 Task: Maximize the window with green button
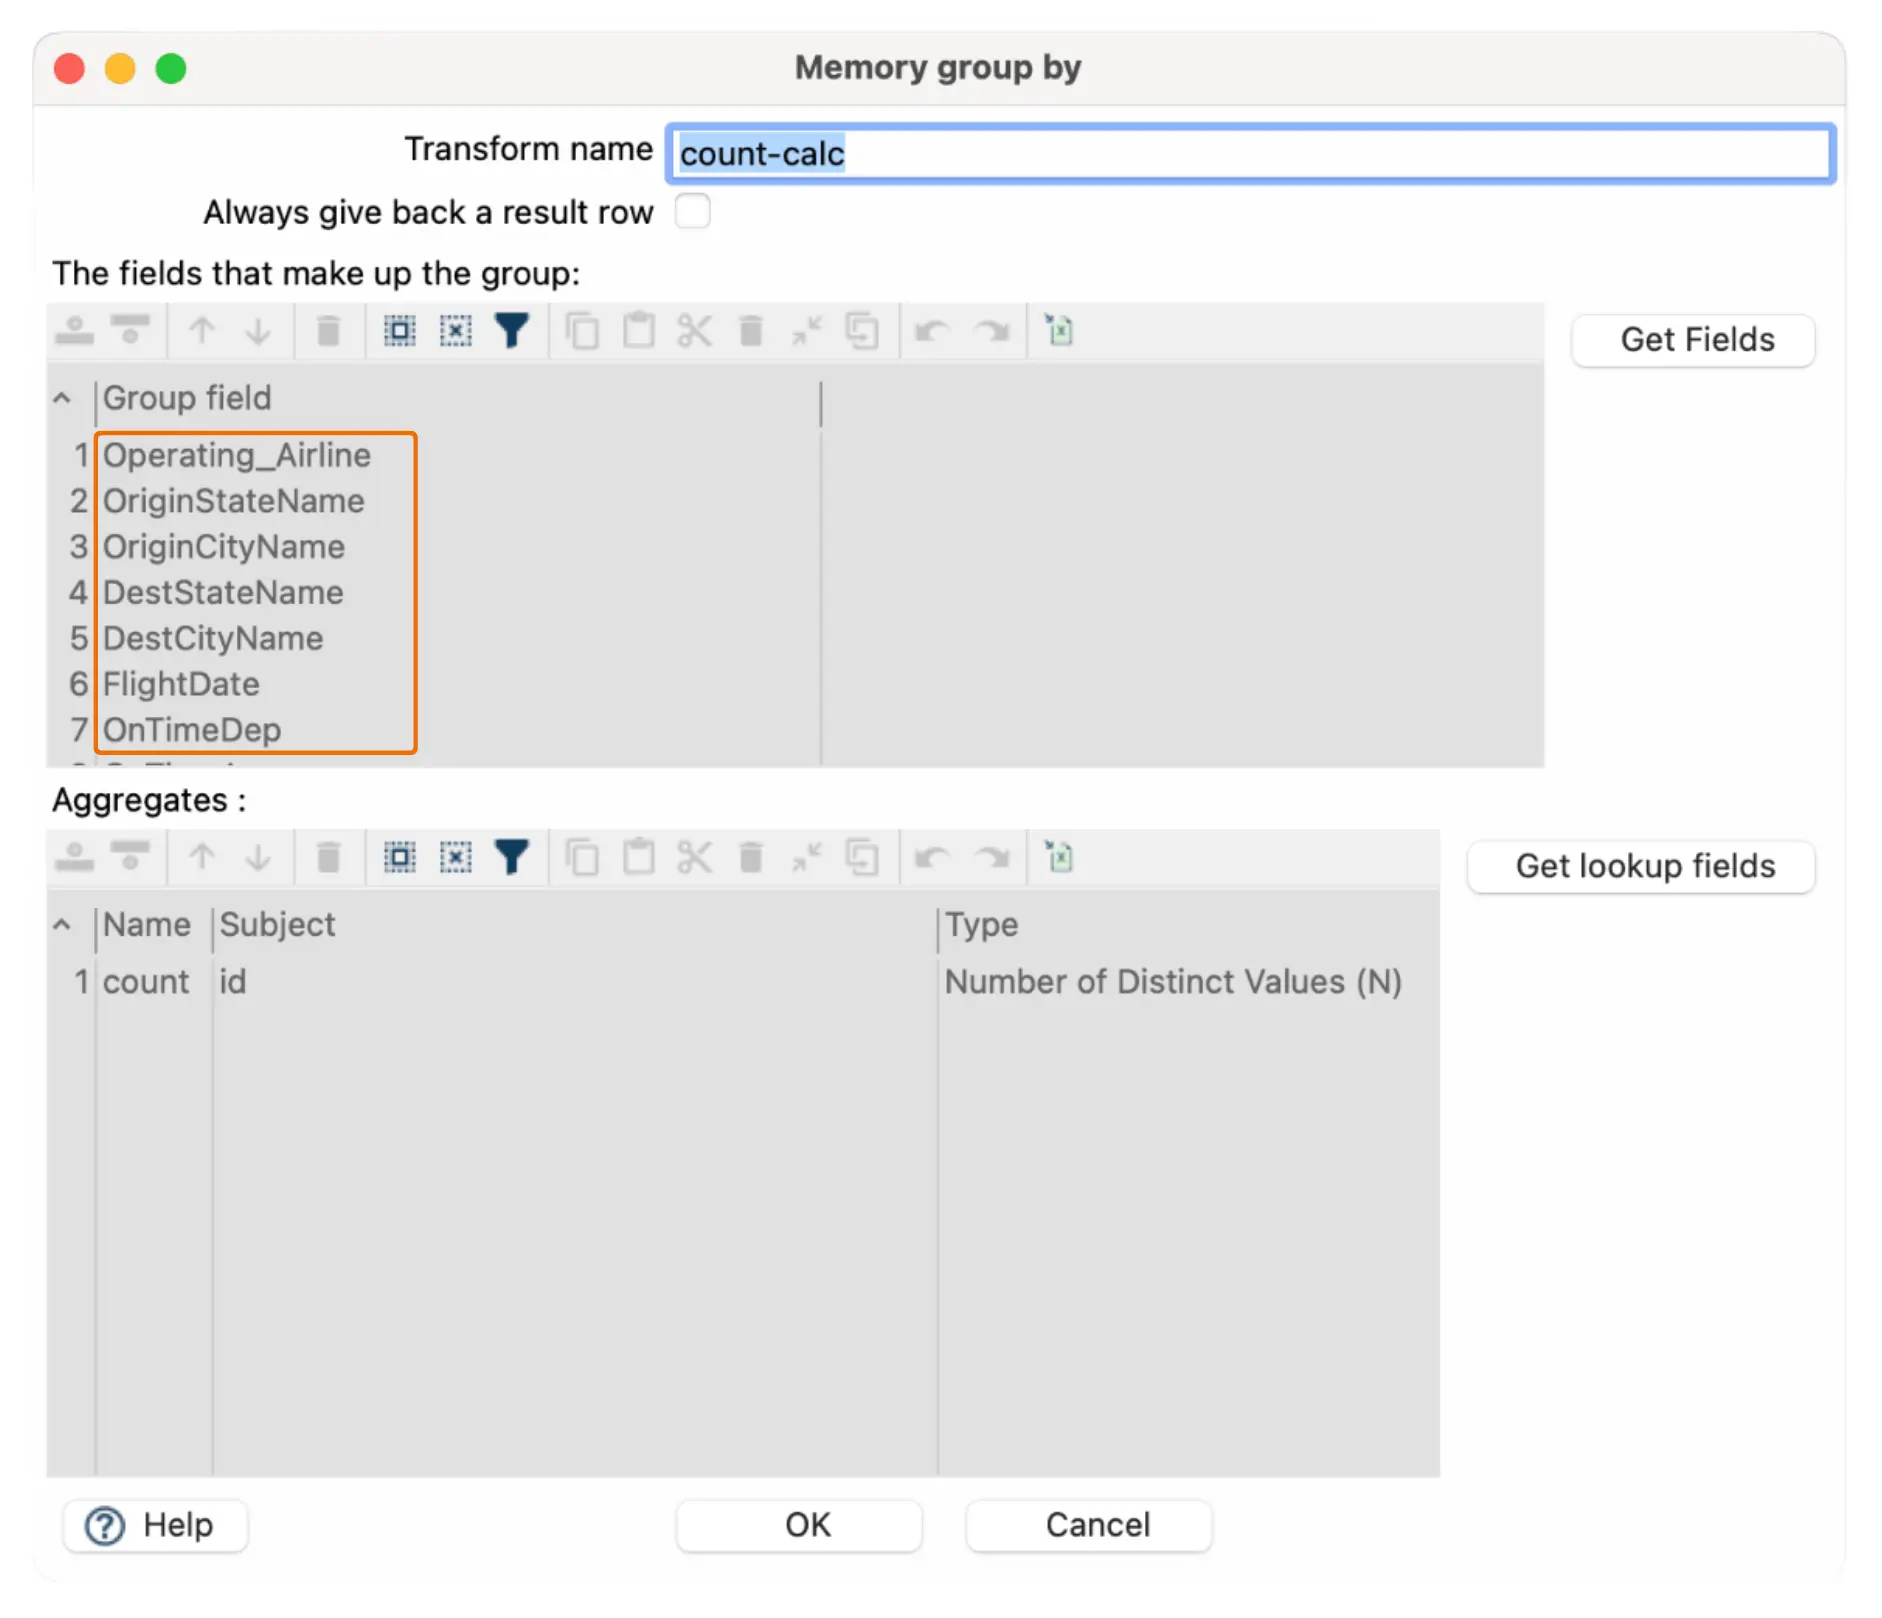(x=171, y=69)
